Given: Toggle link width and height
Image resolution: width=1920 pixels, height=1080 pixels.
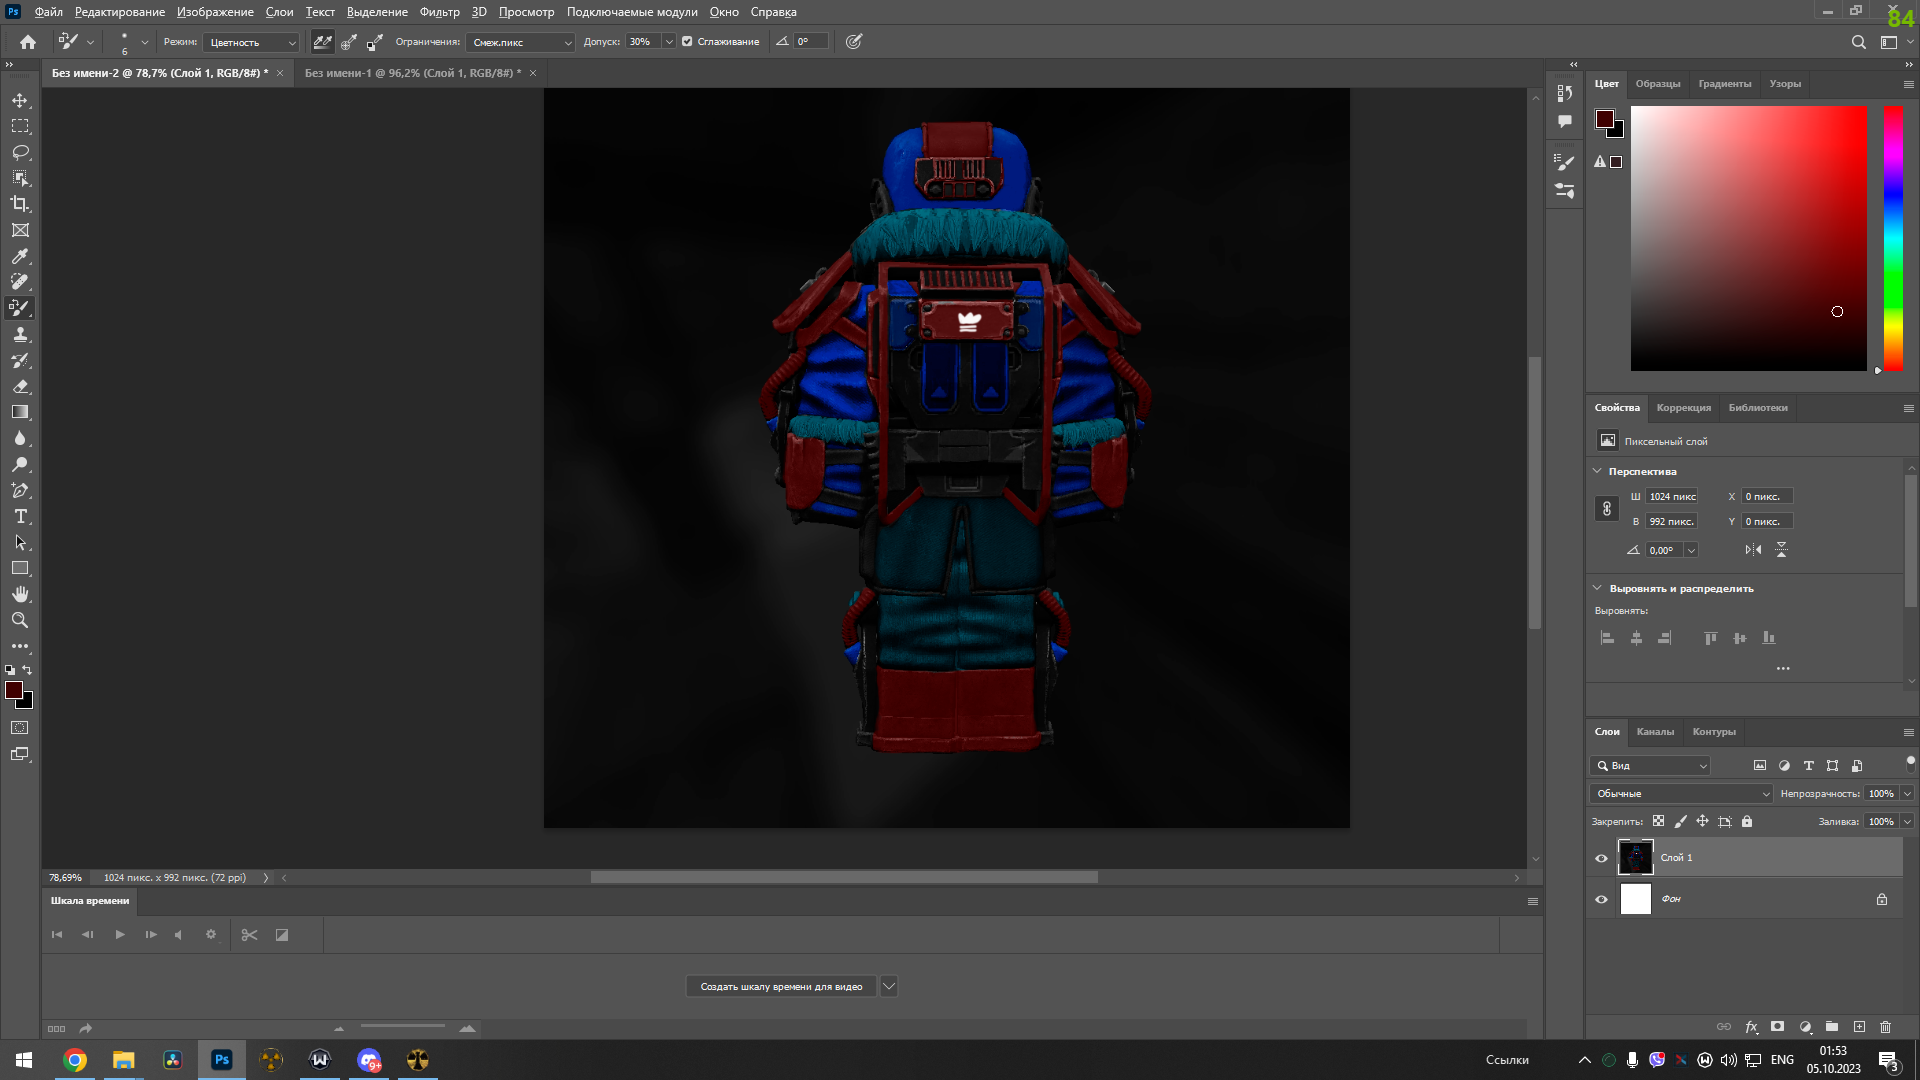Looking at the screenshot, I should pyautogui.click(x=1606, y=509).
